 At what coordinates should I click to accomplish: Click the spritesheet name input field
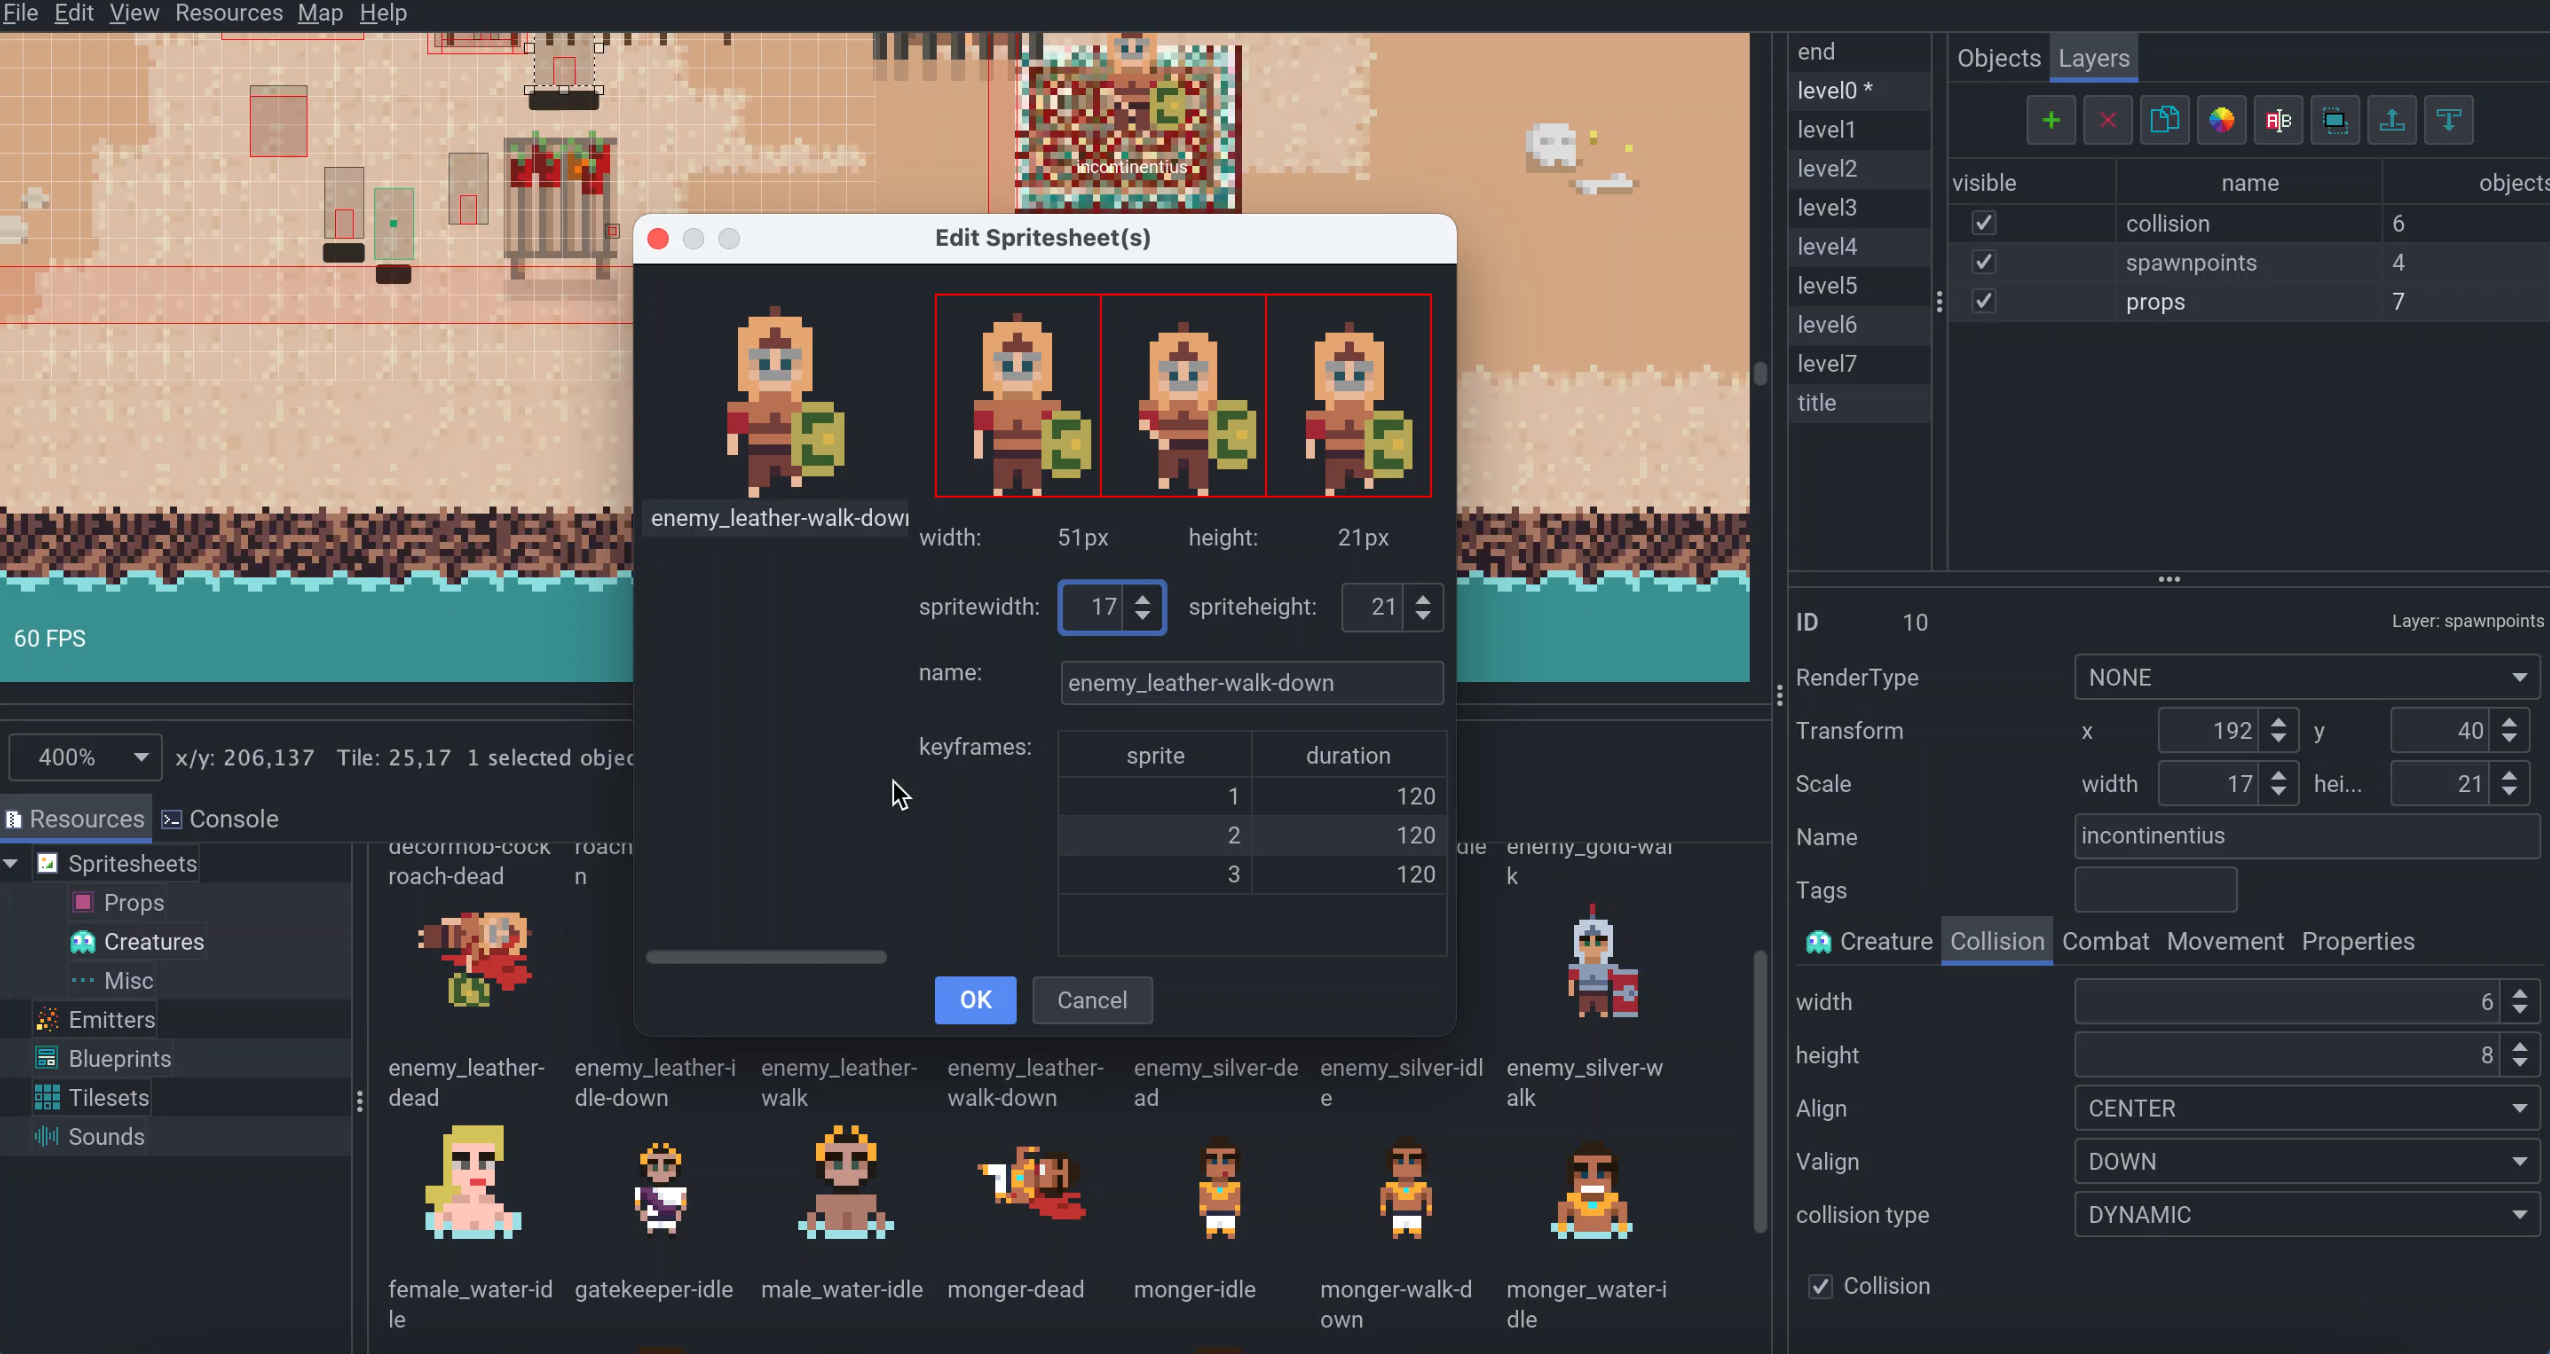(x=1251, y=683)
